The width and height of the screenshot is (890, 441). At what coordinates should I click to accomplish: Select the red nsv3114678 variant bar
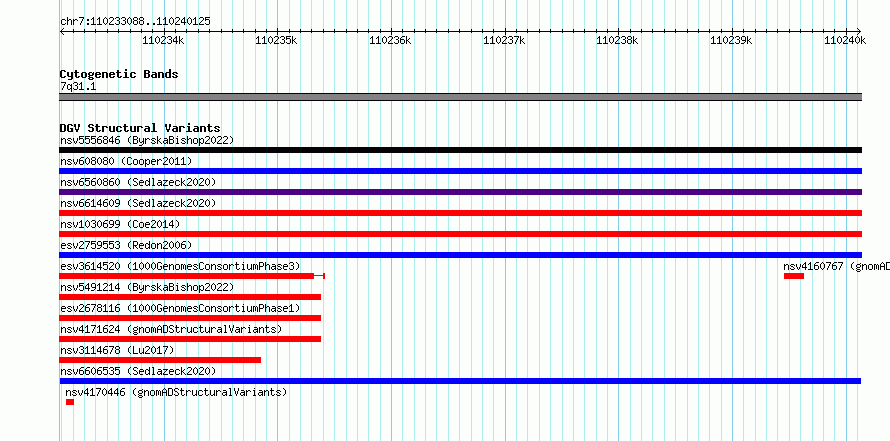[160, 360]
